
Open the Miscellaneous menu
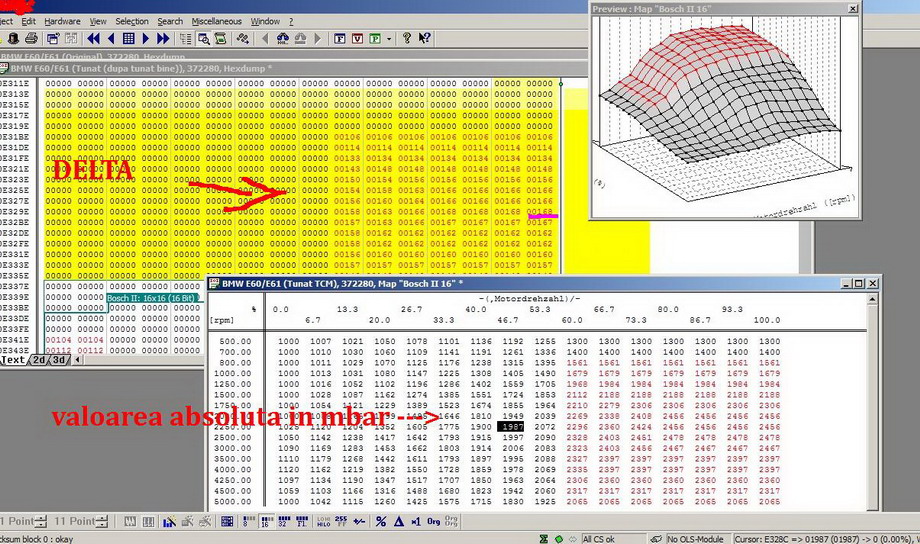click(x=216, y=20)
